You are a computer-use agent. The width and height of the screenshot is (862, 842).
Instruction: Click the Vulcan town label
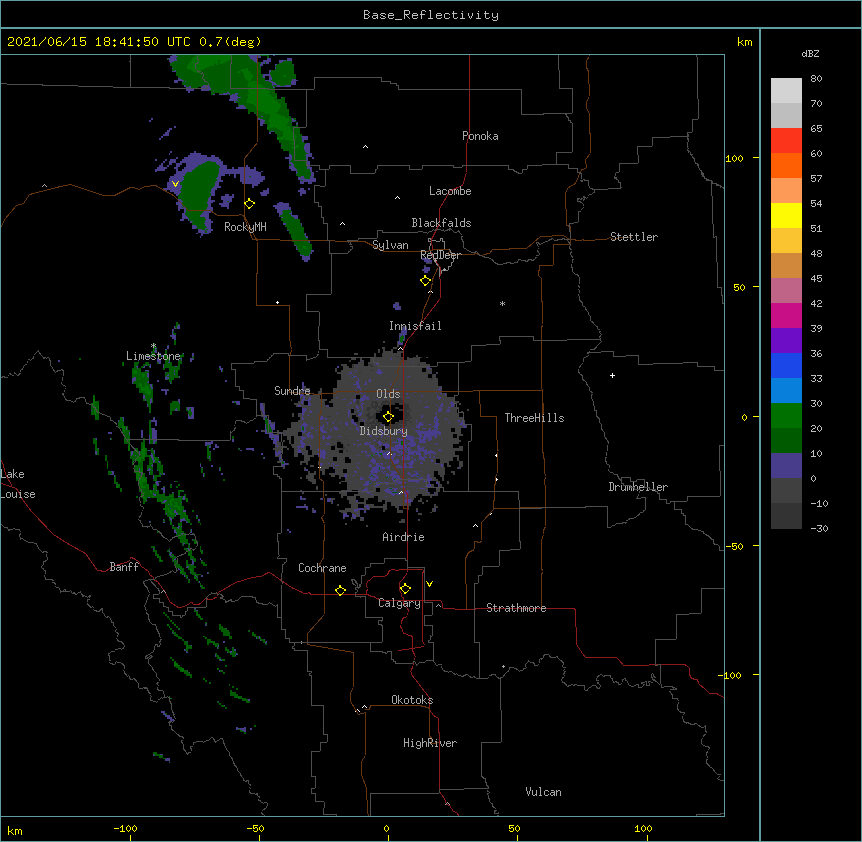pos(543,792)
